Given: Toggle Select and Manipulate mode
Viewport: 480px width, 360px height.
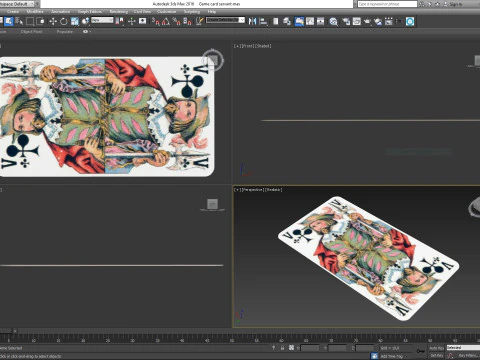Looking at the screenshot, I should (x=131, y=21).
